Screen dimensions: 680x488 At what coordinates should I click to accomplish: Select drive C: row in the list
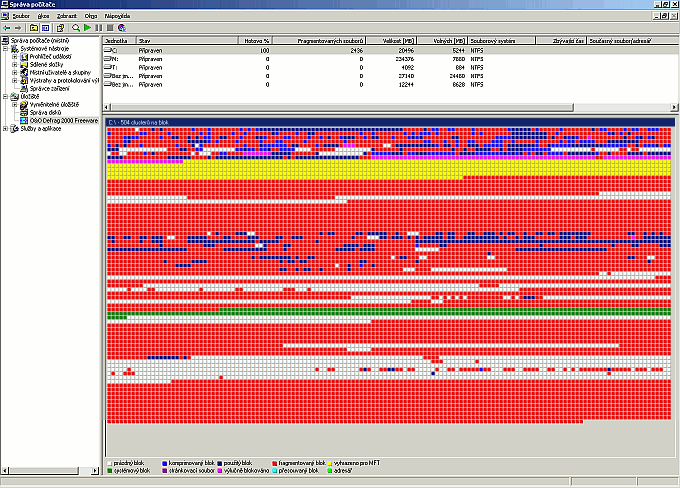[113, 49]
